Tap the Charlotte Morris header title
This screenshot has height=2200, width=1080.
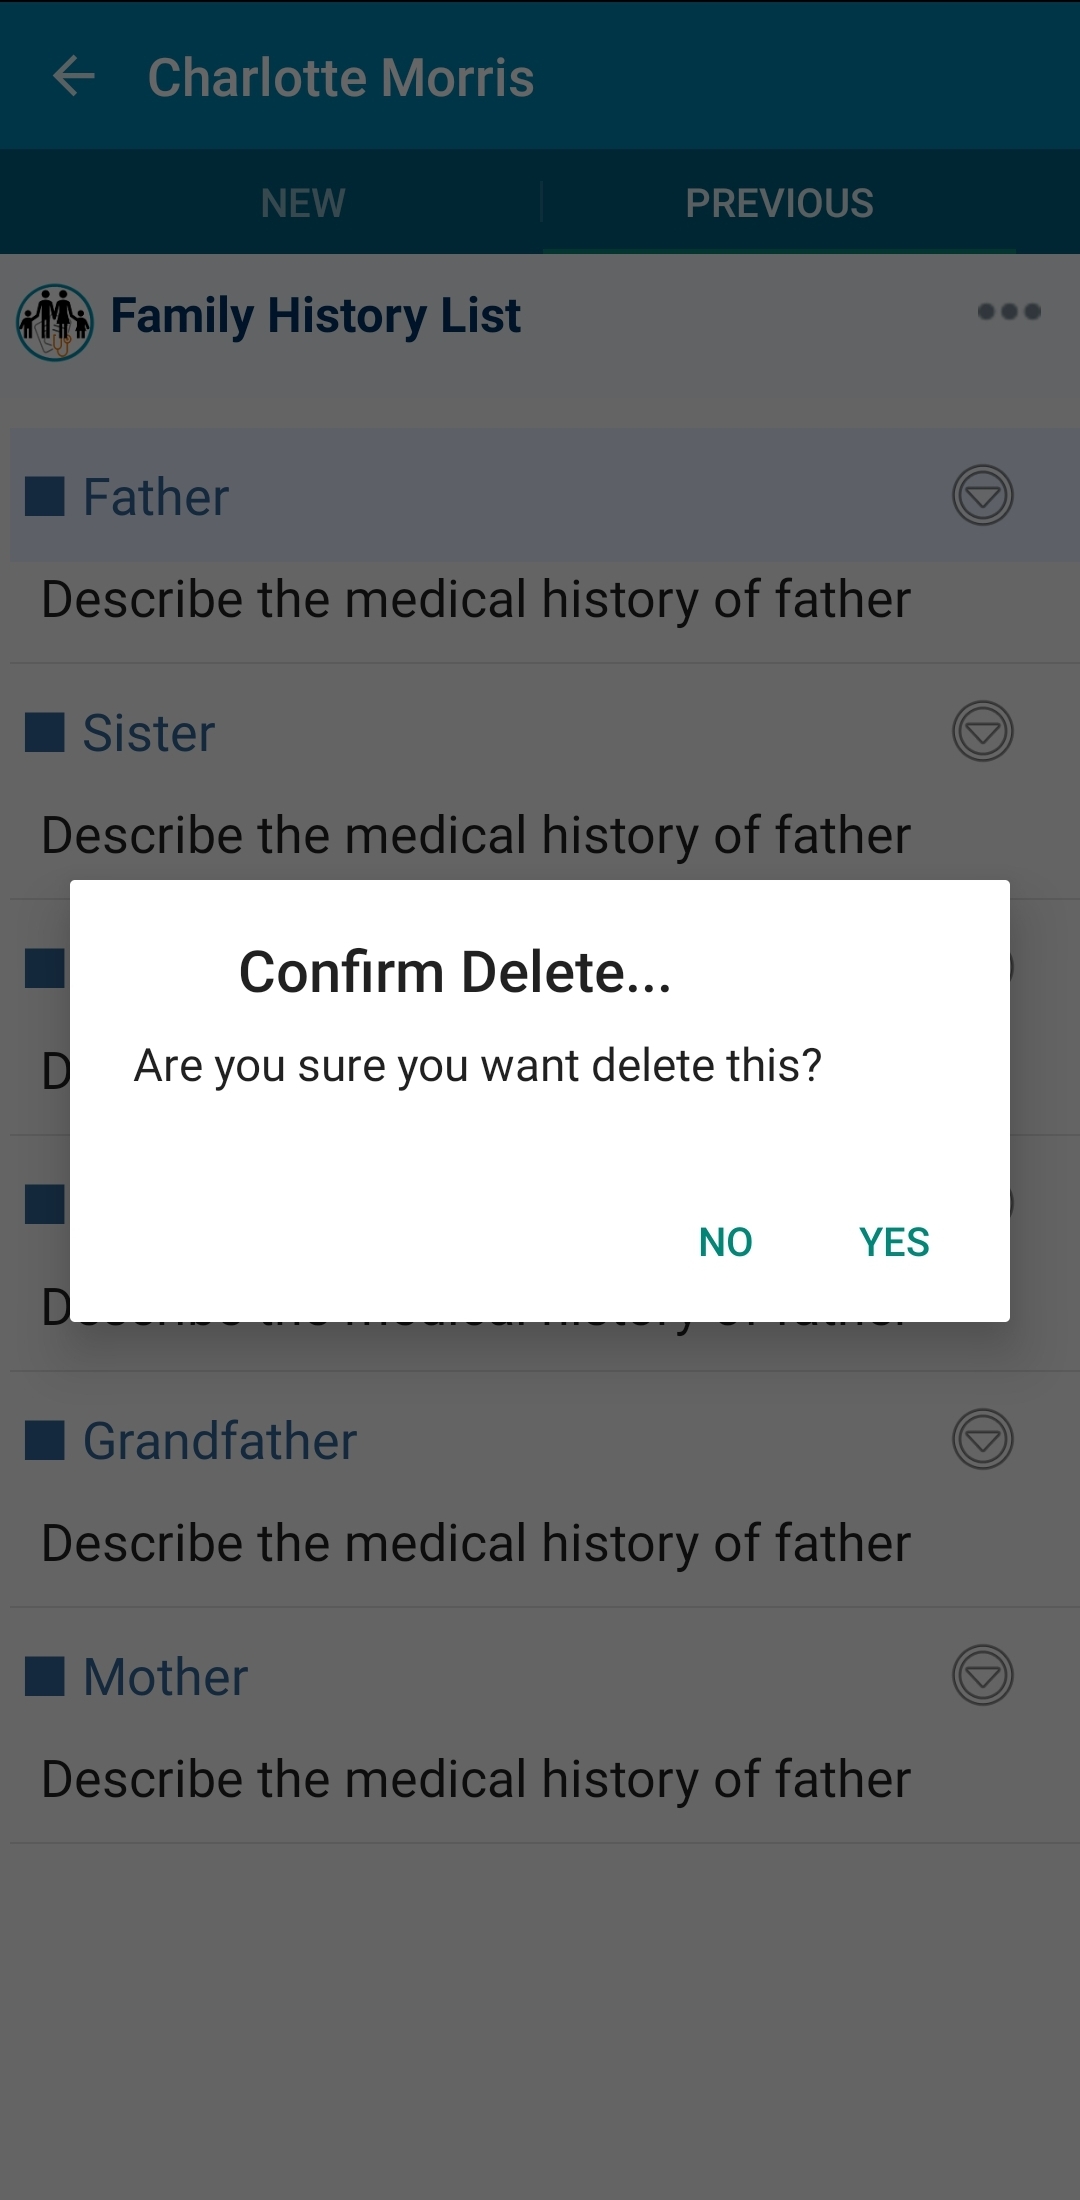[341, 77]
